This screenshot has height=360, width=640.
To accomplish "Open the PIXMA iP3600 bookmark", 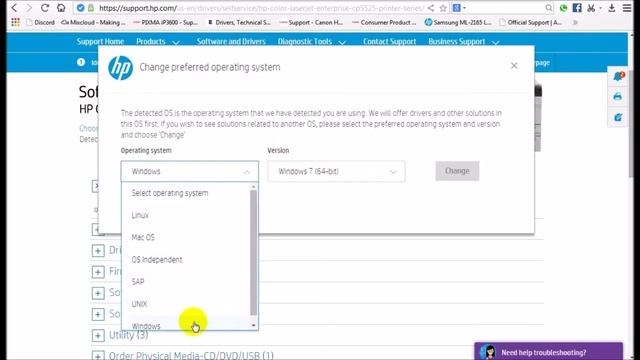I will [x=165, y=22].
